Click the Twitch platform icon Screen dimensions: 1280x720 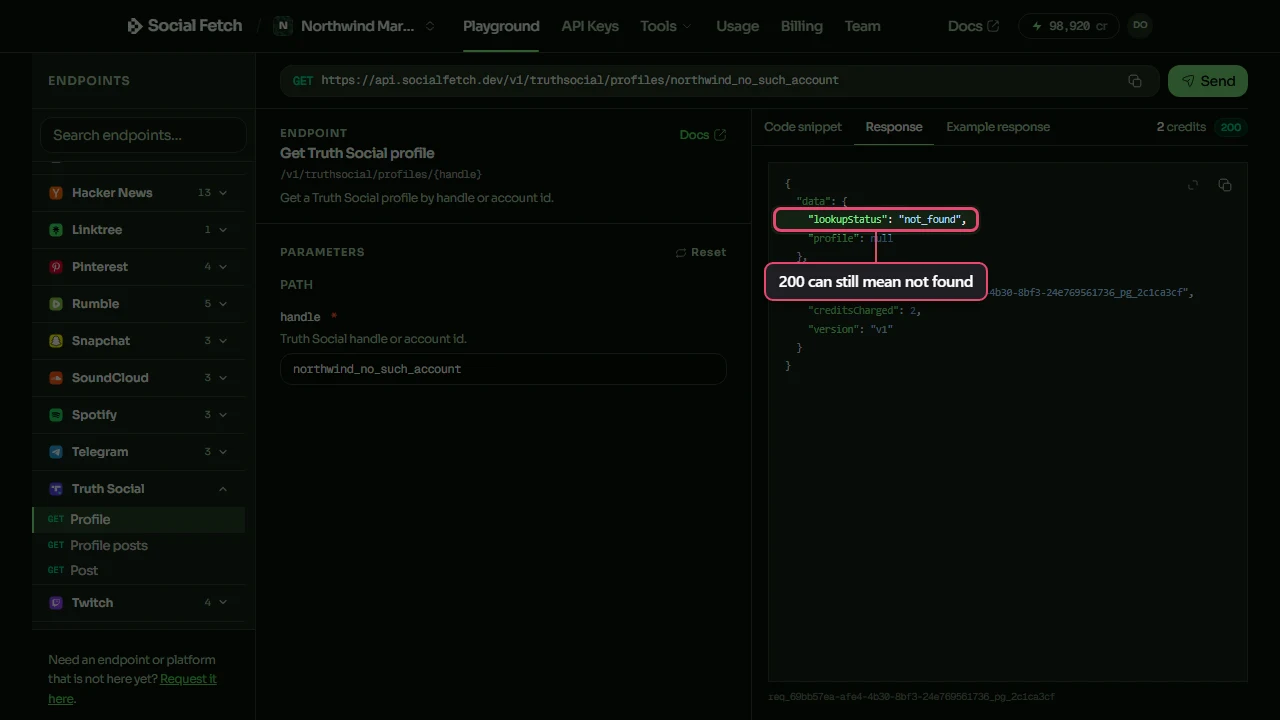click(x=56, y=603)
